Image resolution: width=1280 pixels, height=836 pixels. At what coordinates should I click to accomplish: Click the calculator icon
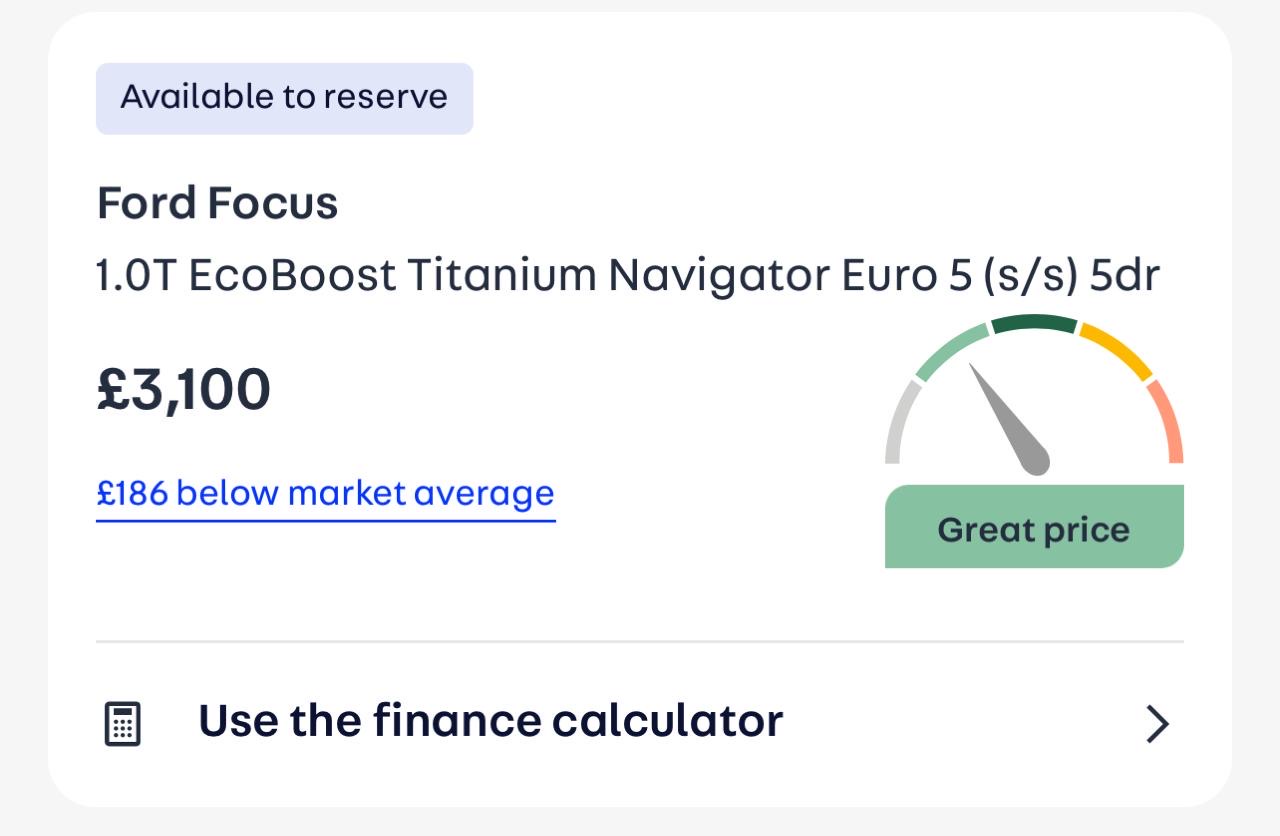point(123,723)
